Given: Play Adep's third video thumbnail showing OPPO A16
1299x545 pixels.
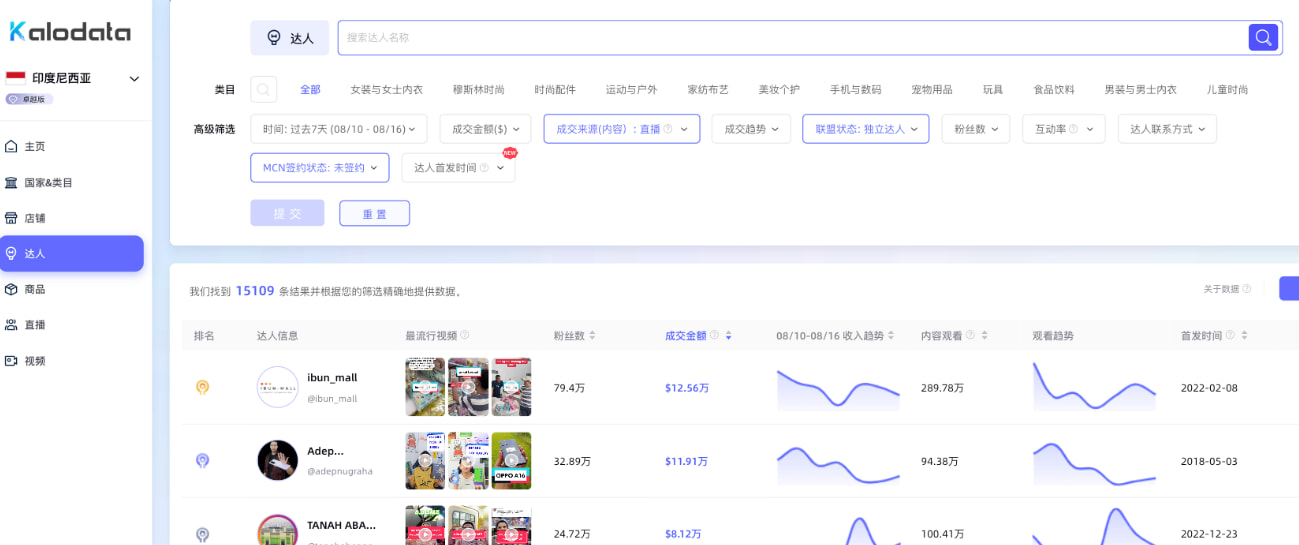Looking at the screenshot, I should click(x=511, y=461).
